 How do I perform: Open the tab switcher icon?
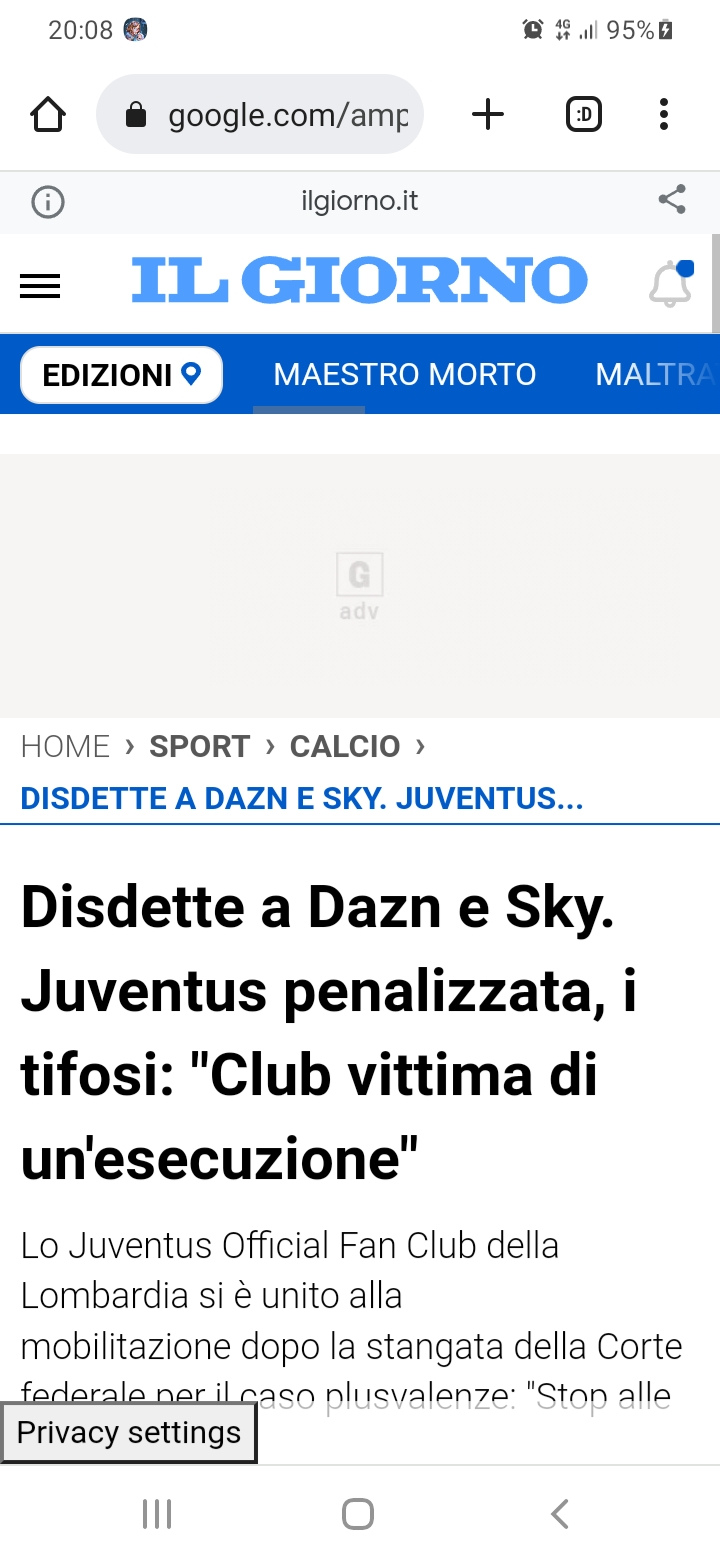584,115
